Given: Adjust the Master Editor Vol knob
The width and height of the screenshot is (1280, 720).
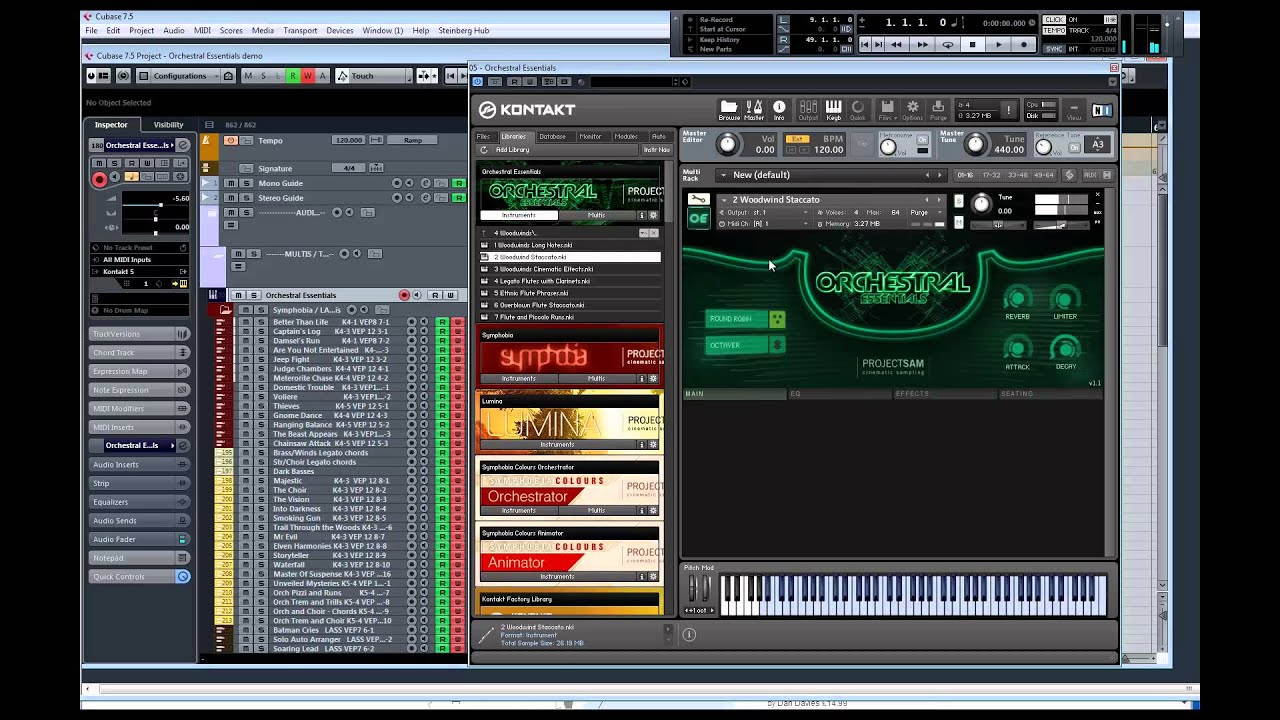Looking at the screenshot, I should click(x=727, y=145).
